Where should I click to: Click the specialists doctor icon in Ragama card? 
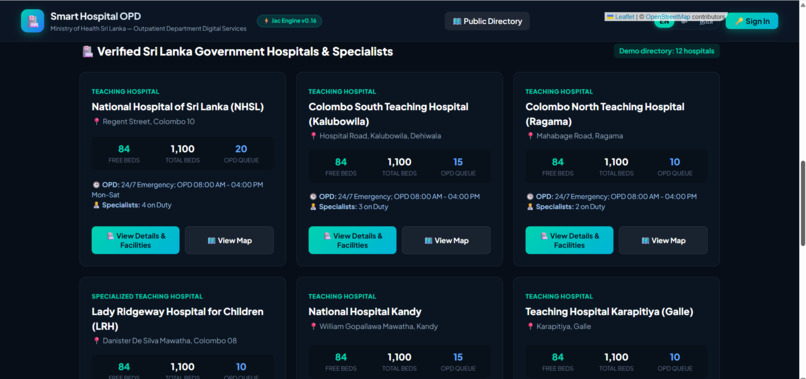530,207
